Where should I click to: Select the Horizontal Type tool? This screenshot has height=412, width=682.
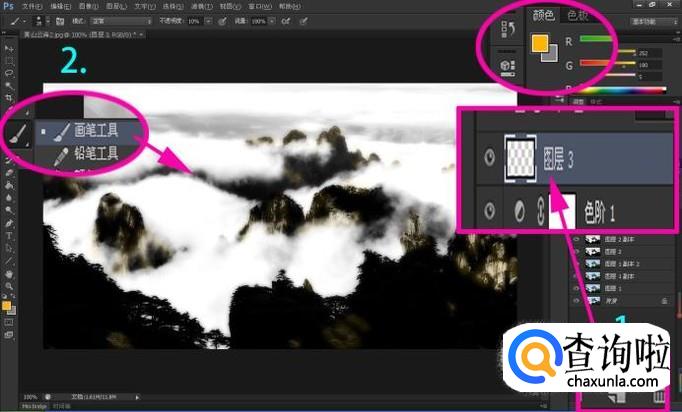point(9,236)
